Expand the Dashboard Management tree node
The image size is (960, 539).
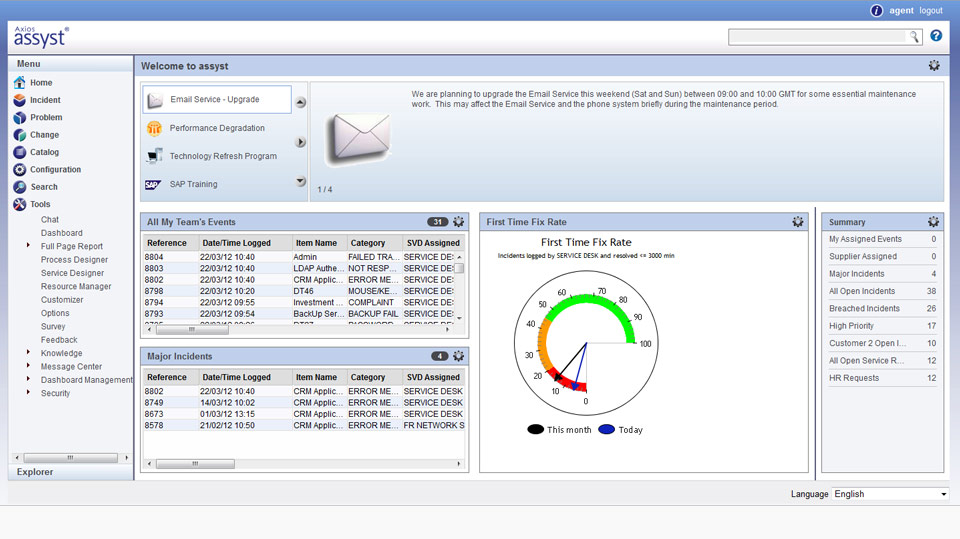(28, 380)
